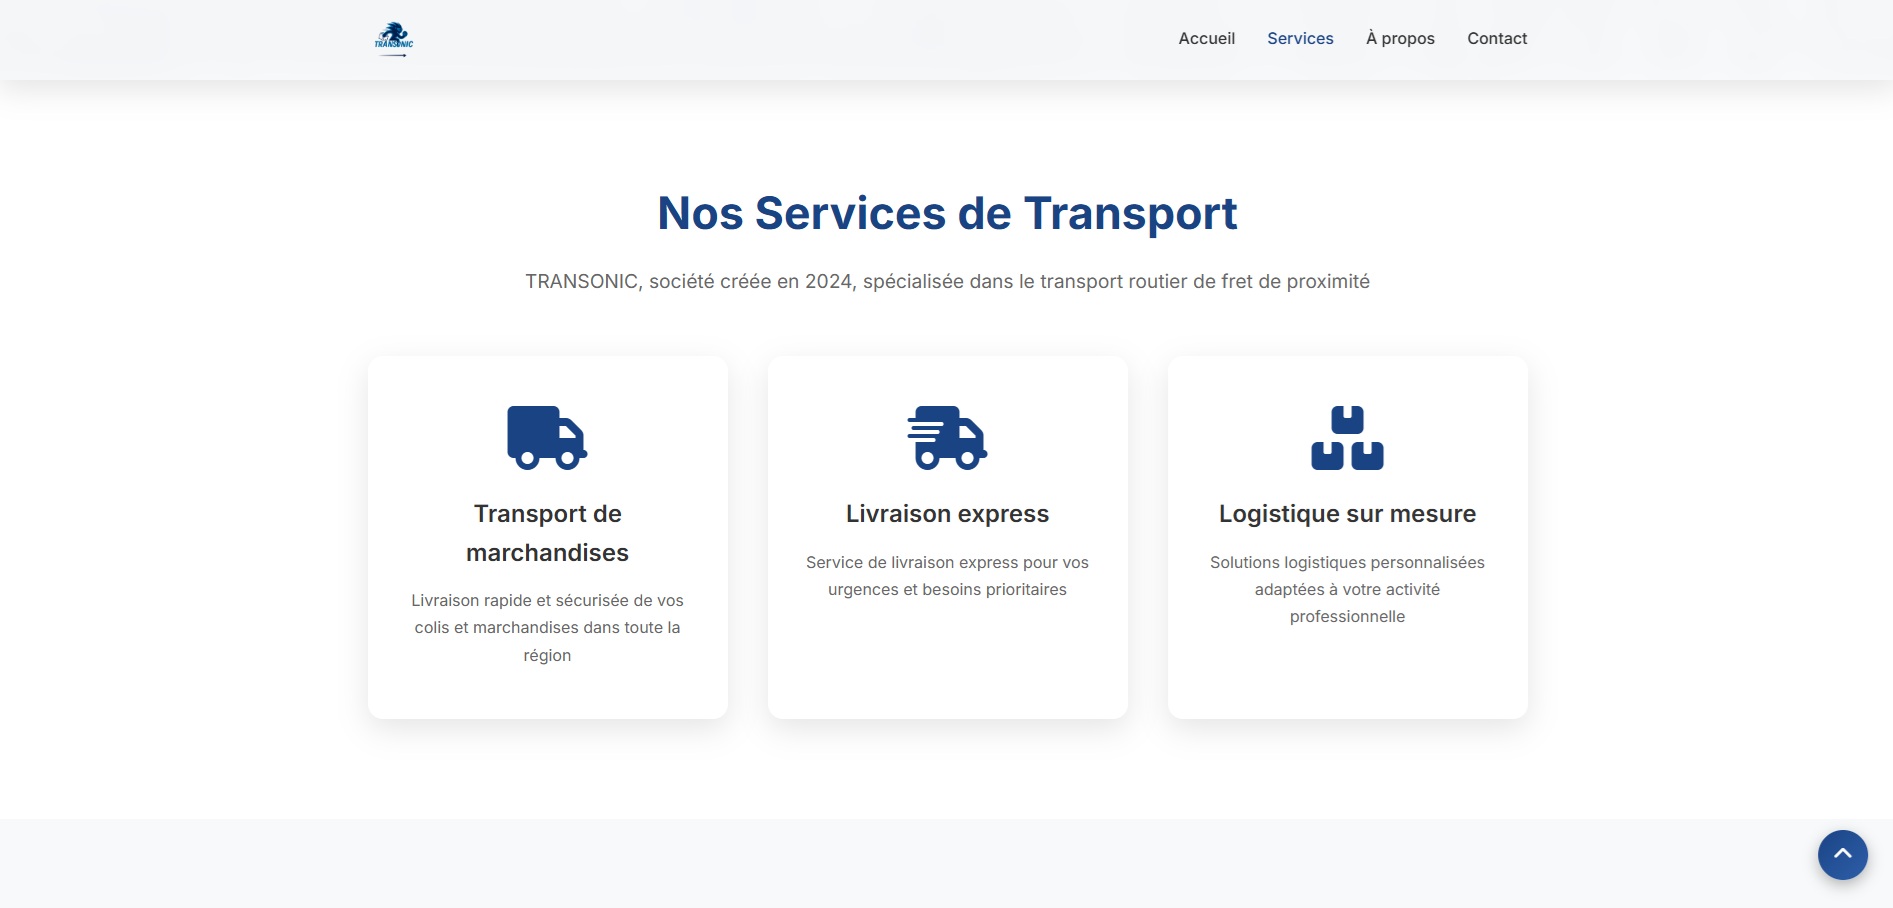Click the Transport de marchandises card title
Viewport: 1893px width, 908px height.
tap(547, 532)
